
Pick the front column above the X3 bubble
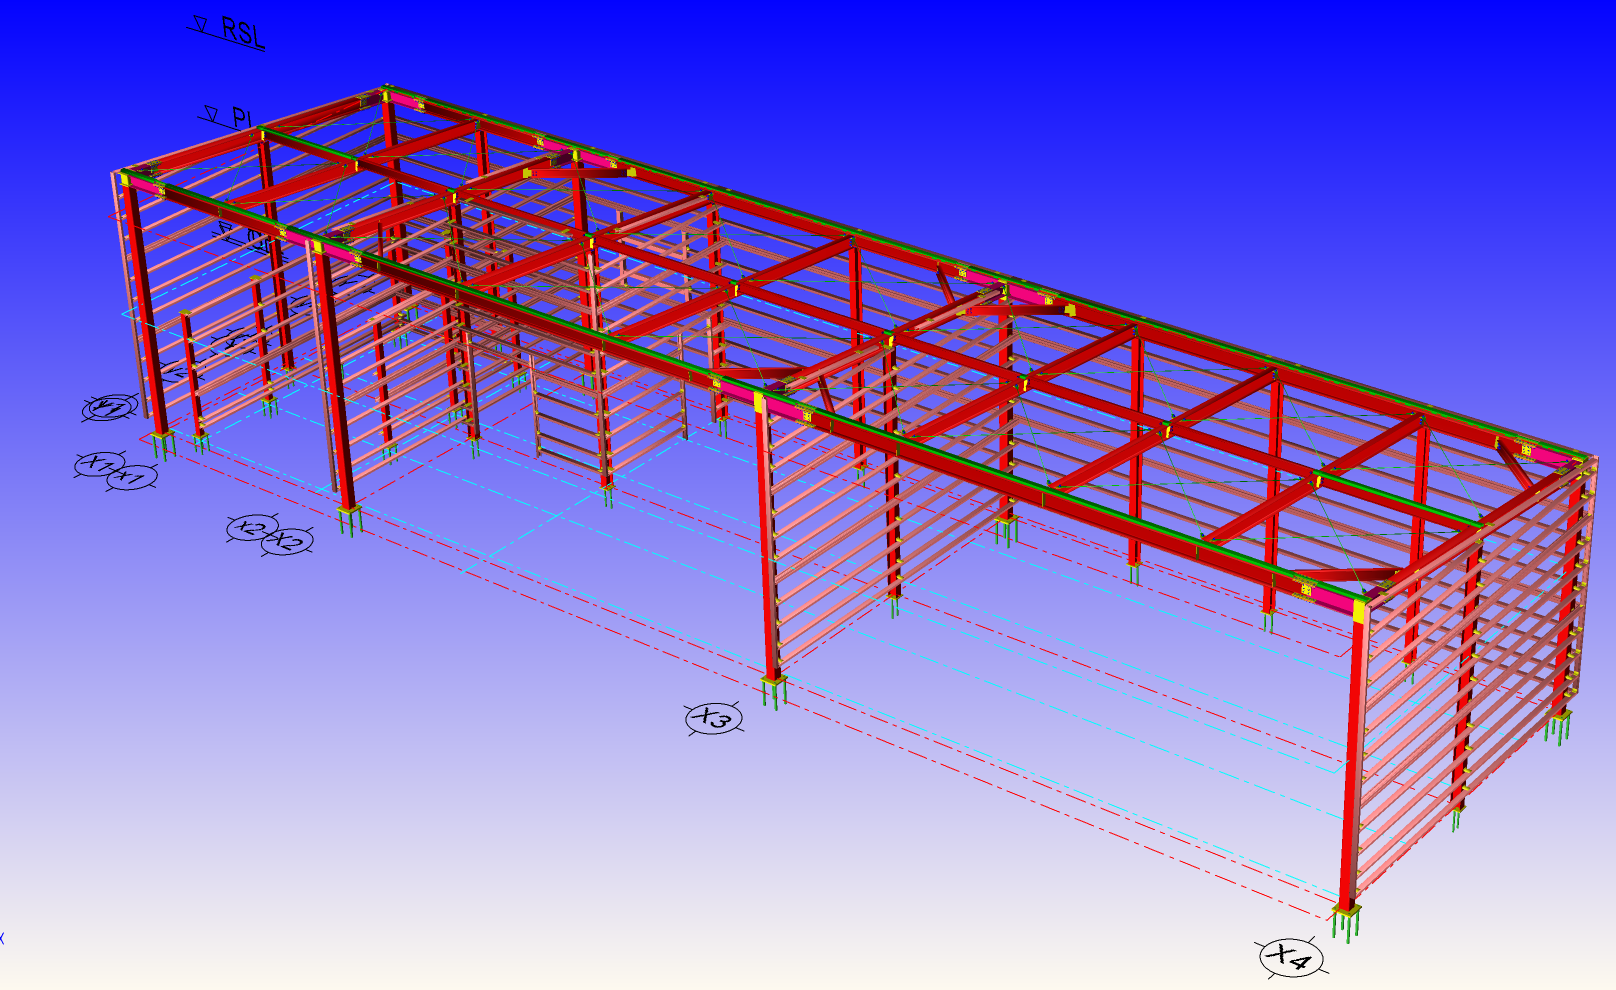(766, 540)
